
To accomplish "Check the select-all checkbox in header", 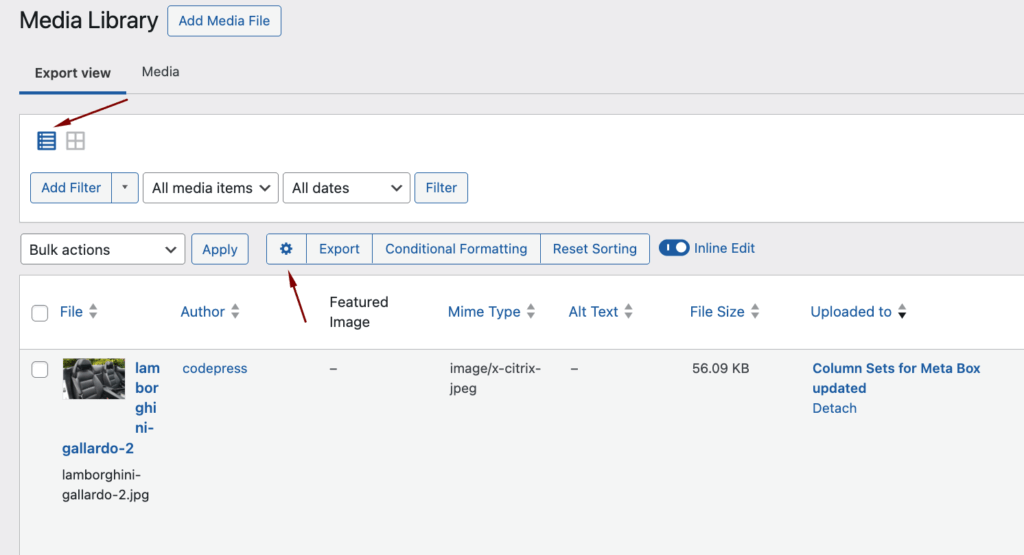I will click(40, 313).
